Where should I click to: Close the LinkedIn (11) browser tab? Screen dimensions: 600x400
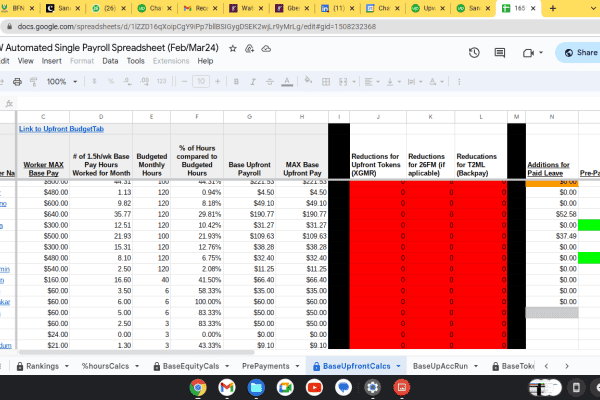[x=352, y=8]
